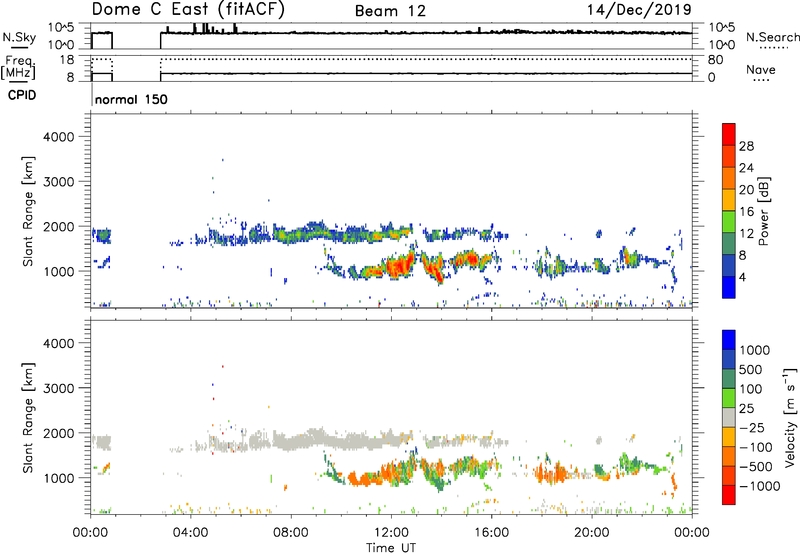Pick the red top segment of Power colorbar
The height and width of the screenshot is (554, 800).
pyautogui.click(x=729, y=134)
